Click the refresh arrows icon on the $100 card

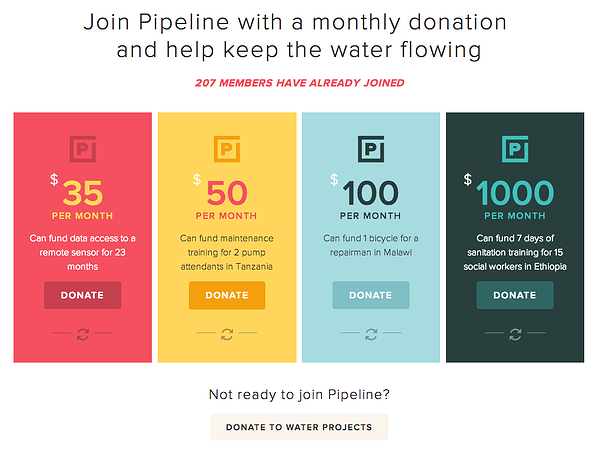pyautogui.click(x=371, y=334)
